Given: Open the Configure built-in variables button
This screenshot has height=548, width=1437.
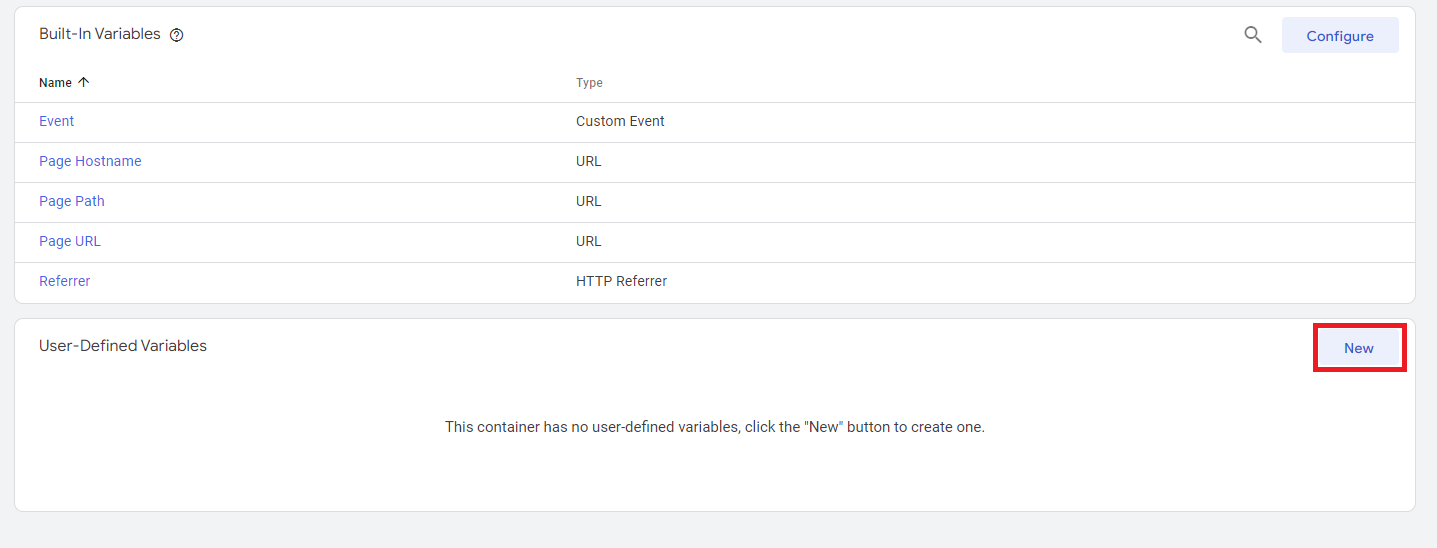Looking at the screenshot, I should 1340,36.
